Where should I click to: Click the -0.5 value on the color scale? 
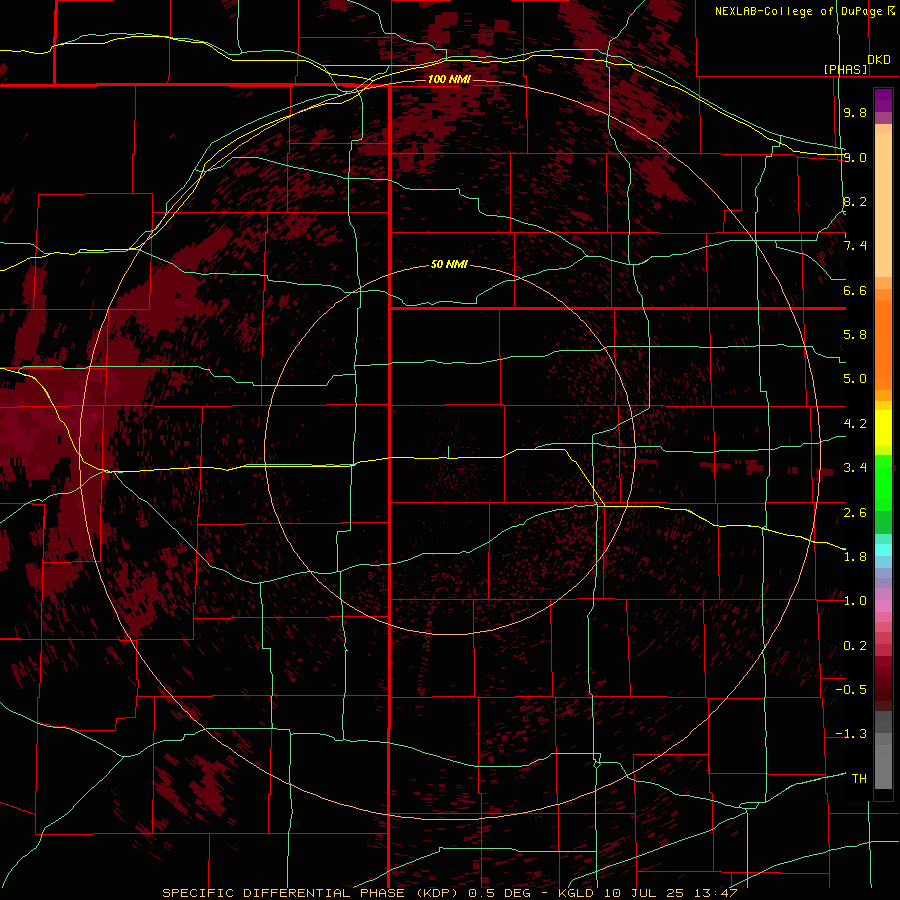click(851, 690)
